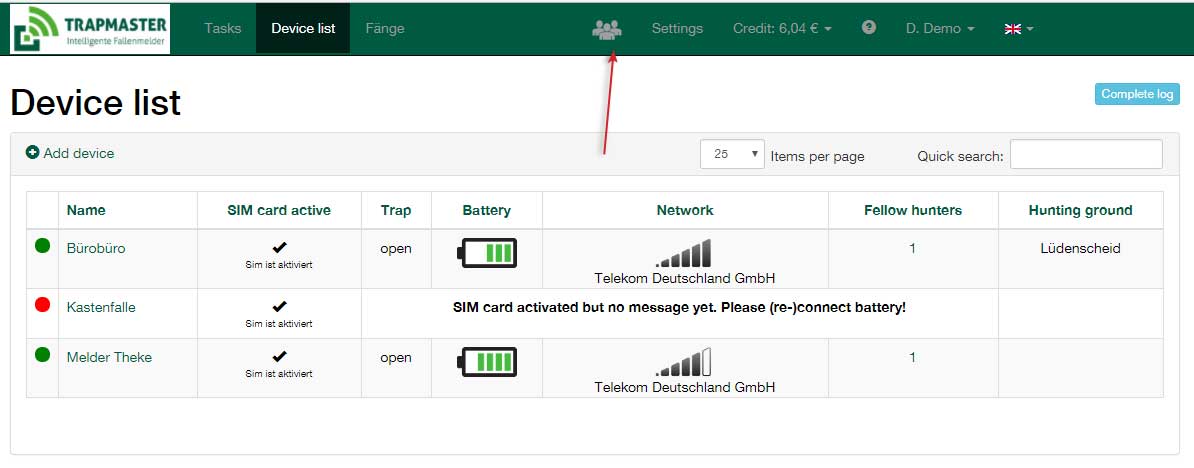This screenshot has height=468, width=1194.
Task: Expand the D. Demo user dropdown
Action: coord(940,28)
